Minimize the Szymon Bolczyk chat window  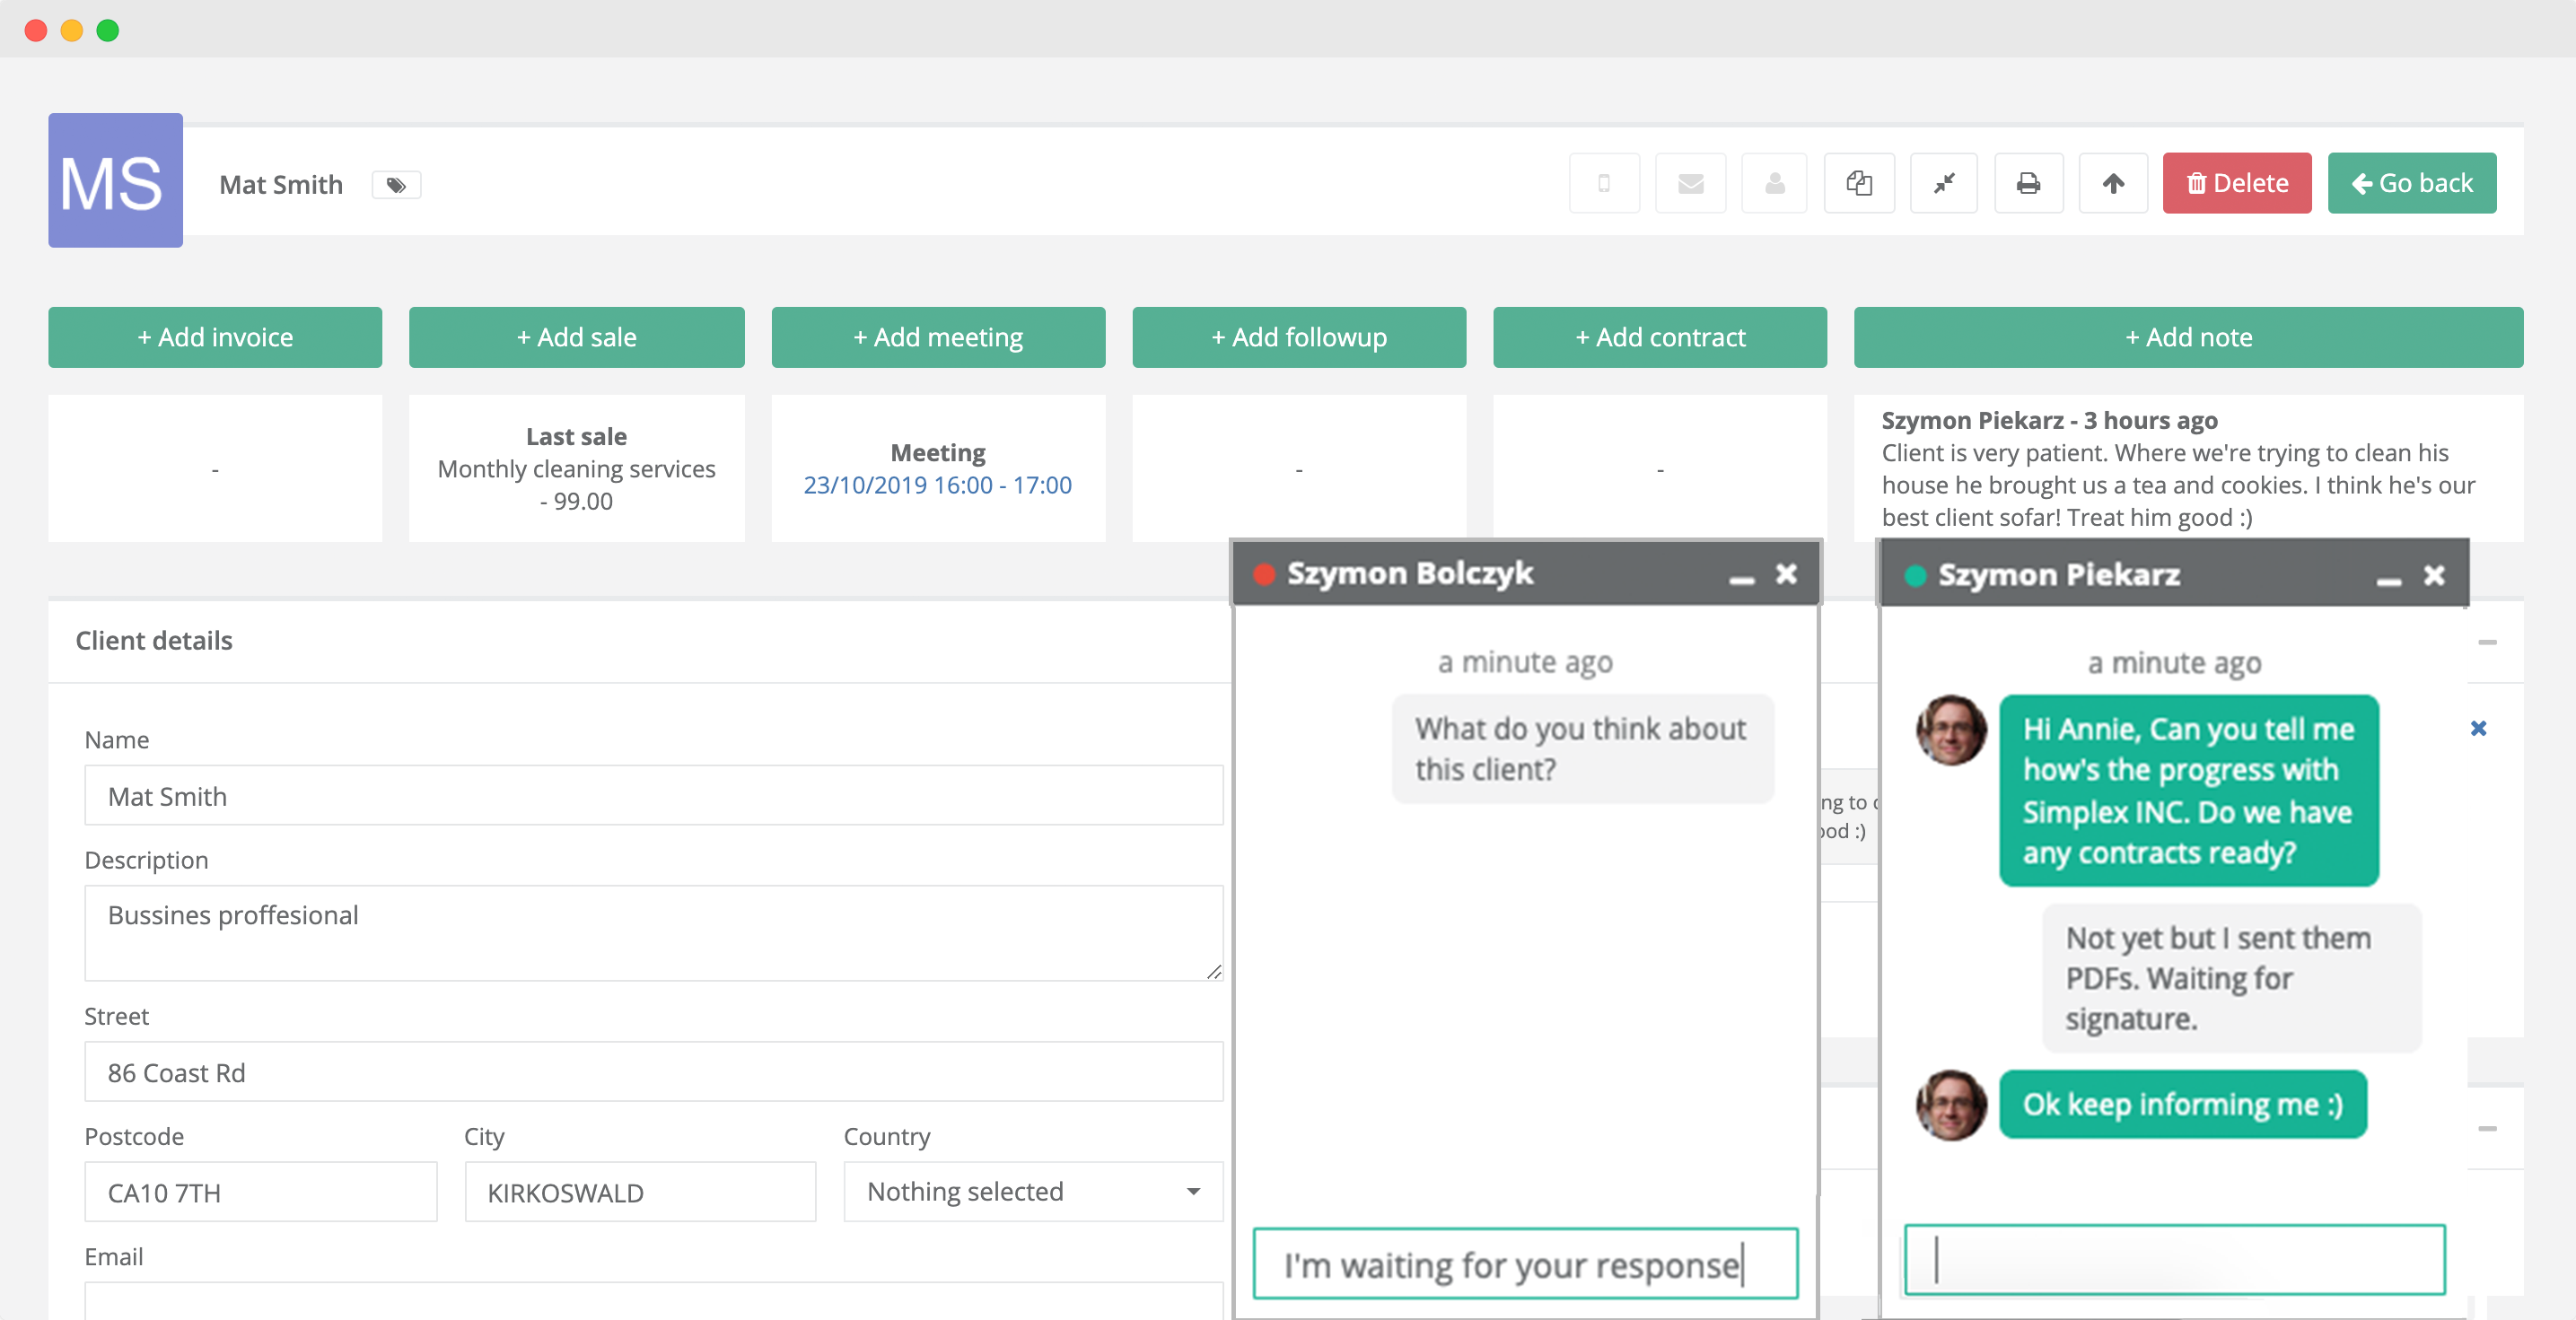[1741, 579]
